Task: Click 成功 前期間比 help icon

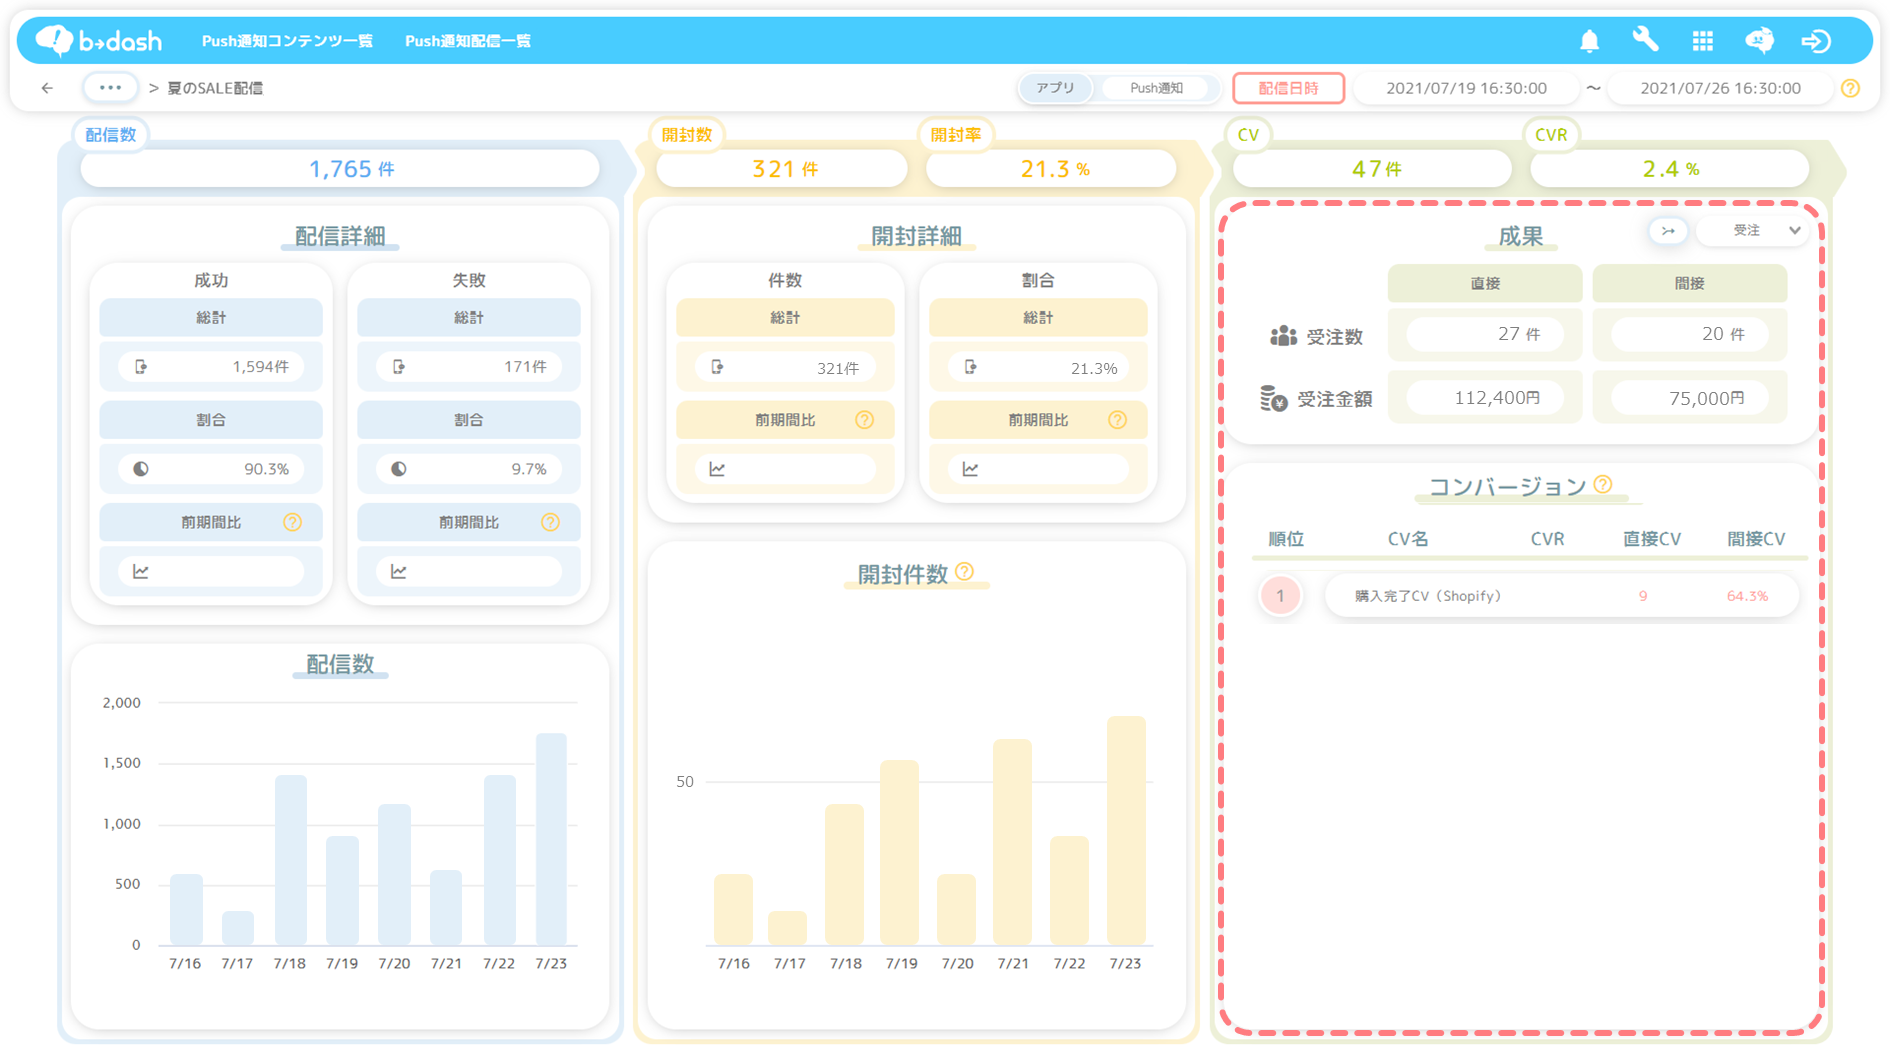Action: (292, 522)
